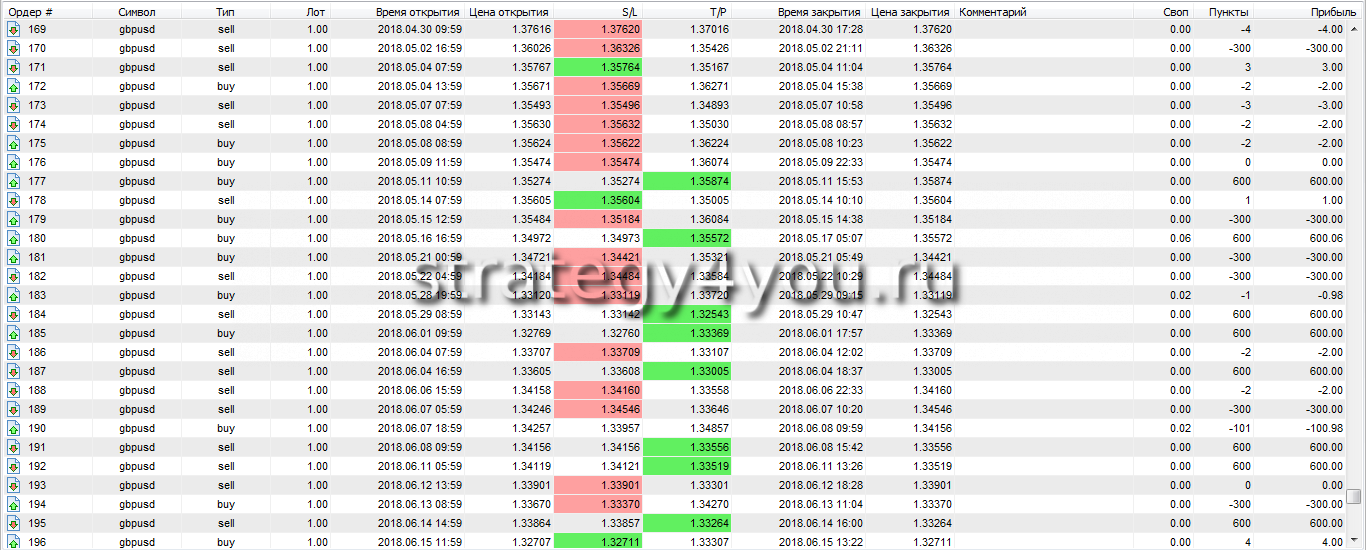
Task: Click the red S/L cell 1.36326 of order 170
Action: pos(599,48)
